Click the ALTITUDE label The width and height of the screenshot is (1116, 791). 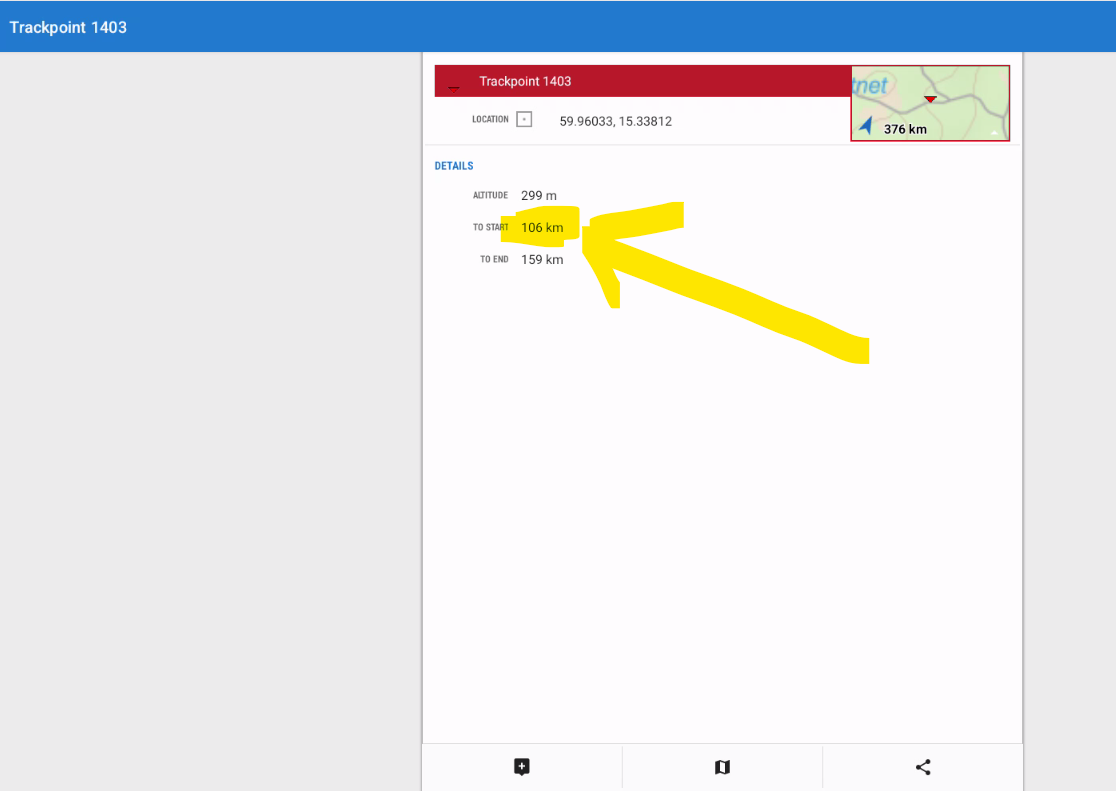click(490, 195)
